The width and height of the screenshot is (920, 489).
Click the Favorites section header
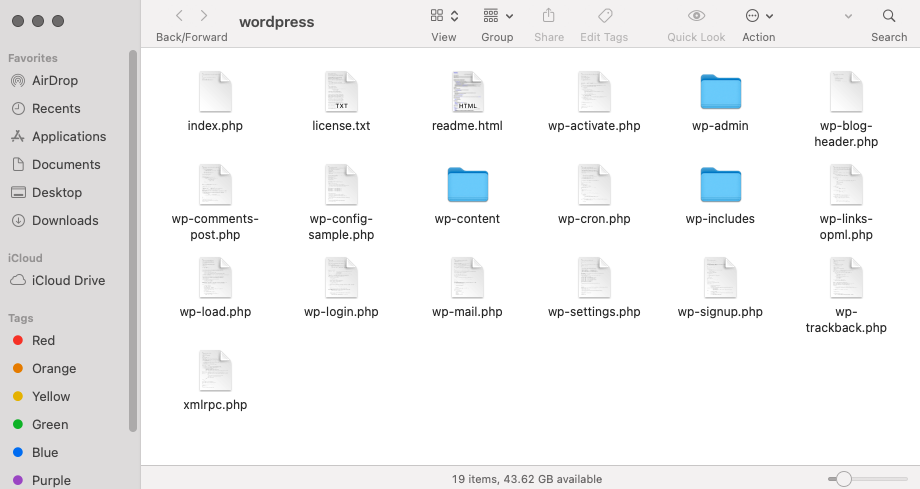[x=33, y=58]
